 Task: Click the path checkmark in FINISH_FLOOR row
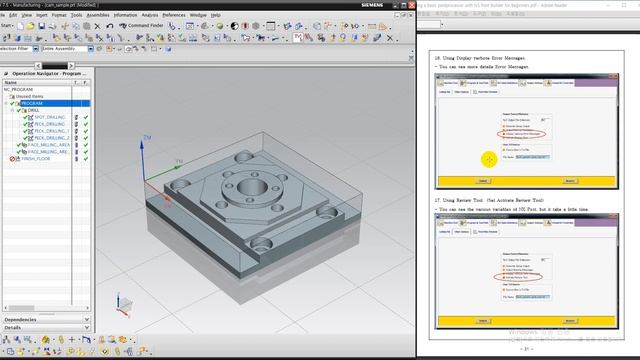[86, 159]
